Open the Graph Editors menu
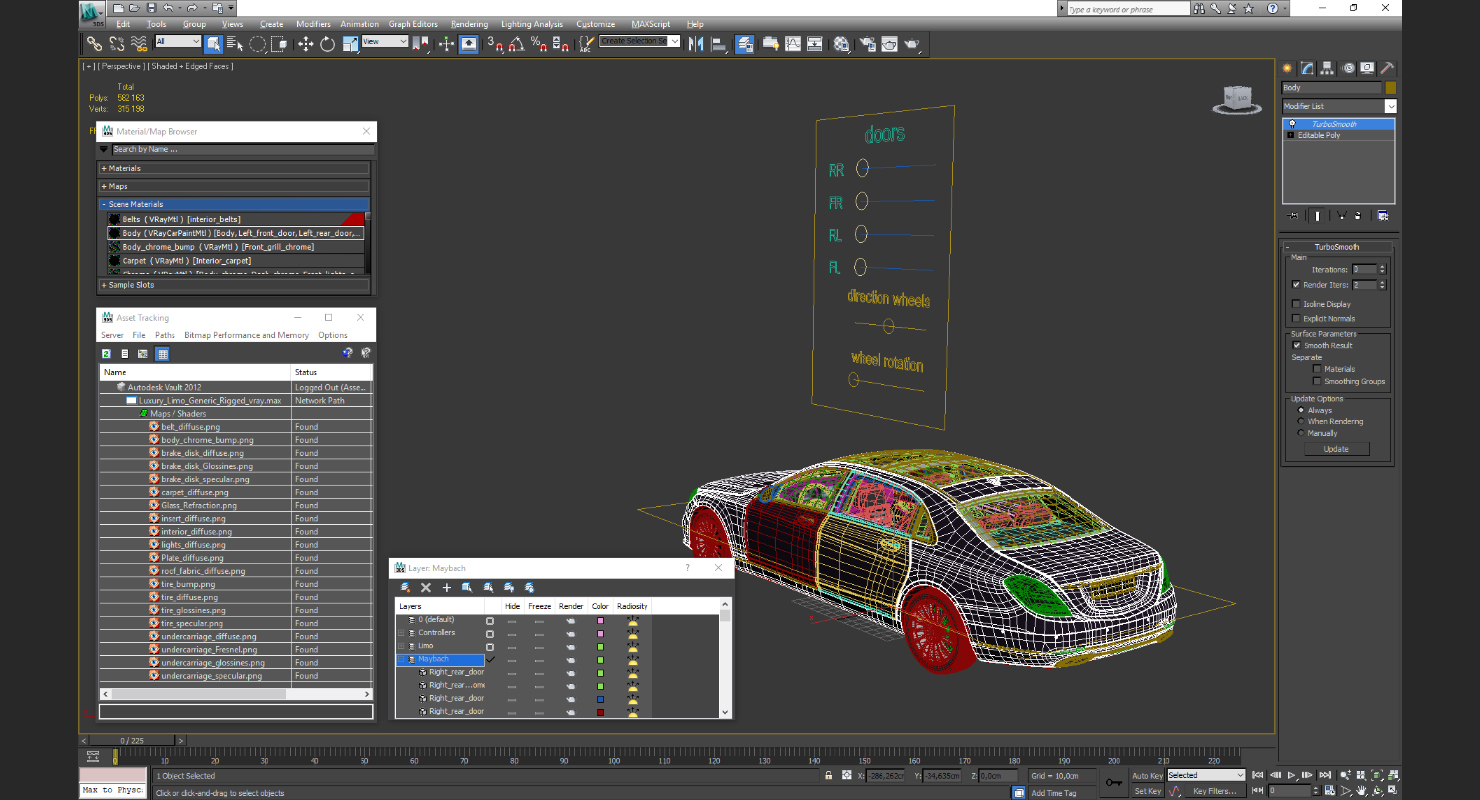This screenshot has width=1480, height=800. coord(413,24)
